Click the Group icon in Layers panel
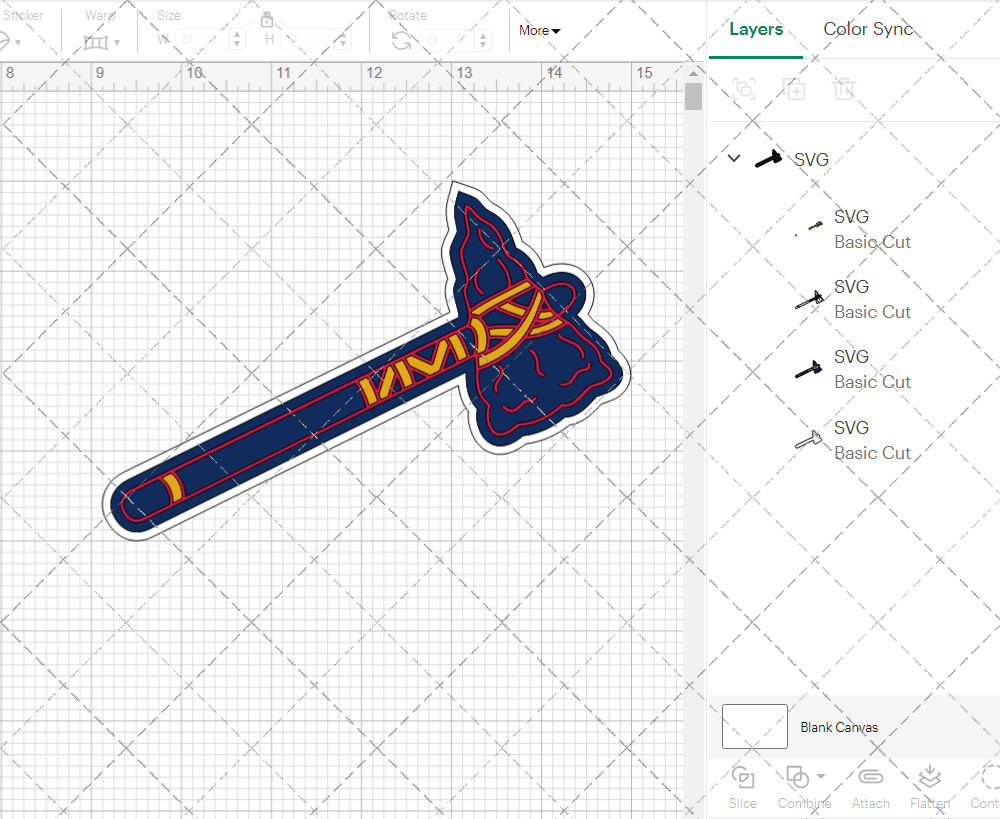The height and width of the screenshot is (819, 1000). [743, 89]
